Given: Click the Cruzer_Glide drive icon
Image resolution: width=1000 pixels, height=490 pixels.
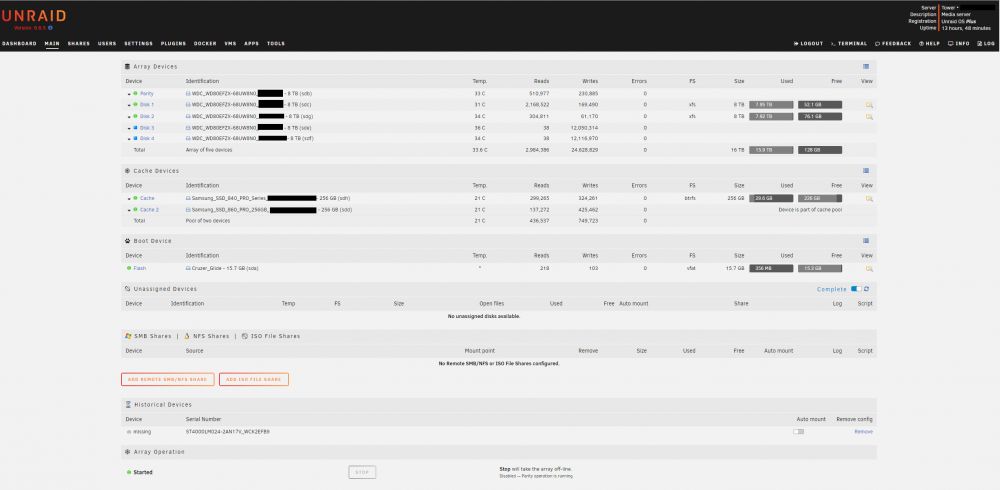Looking at the screenshot, I should (x=188, y=268).
